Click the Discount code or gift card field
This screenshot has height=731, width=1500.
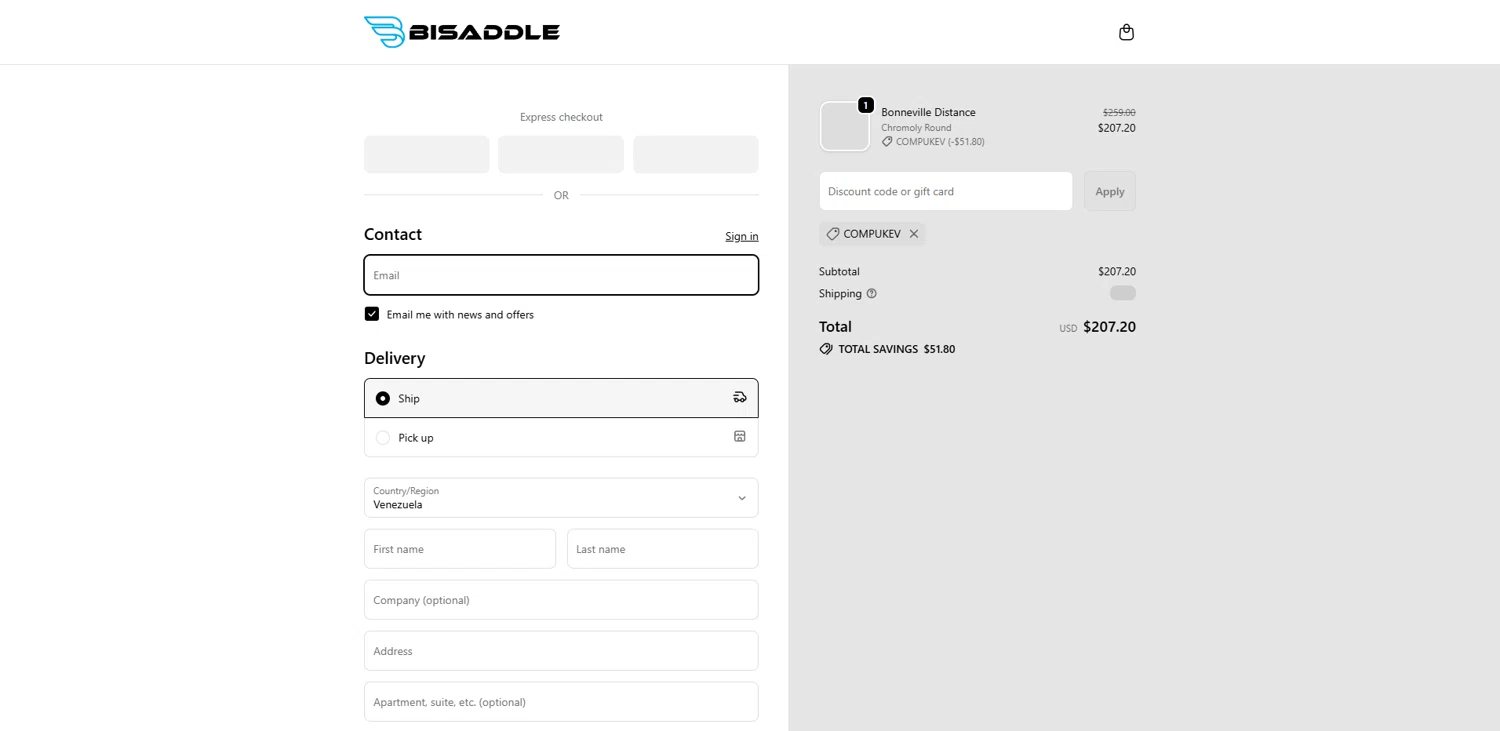pyautogui.click(x=946, y=191)
